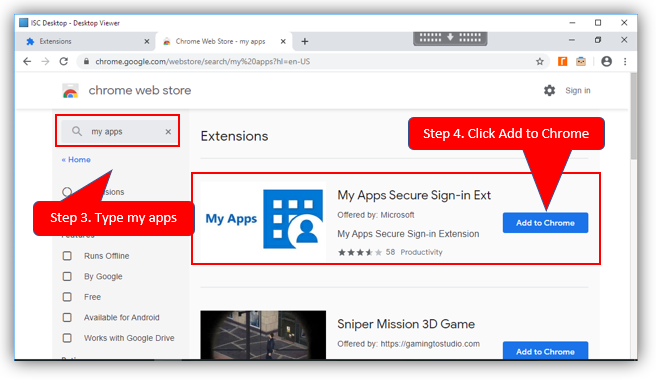
Task: Open the web store settings gear
Action: (549, 90)
